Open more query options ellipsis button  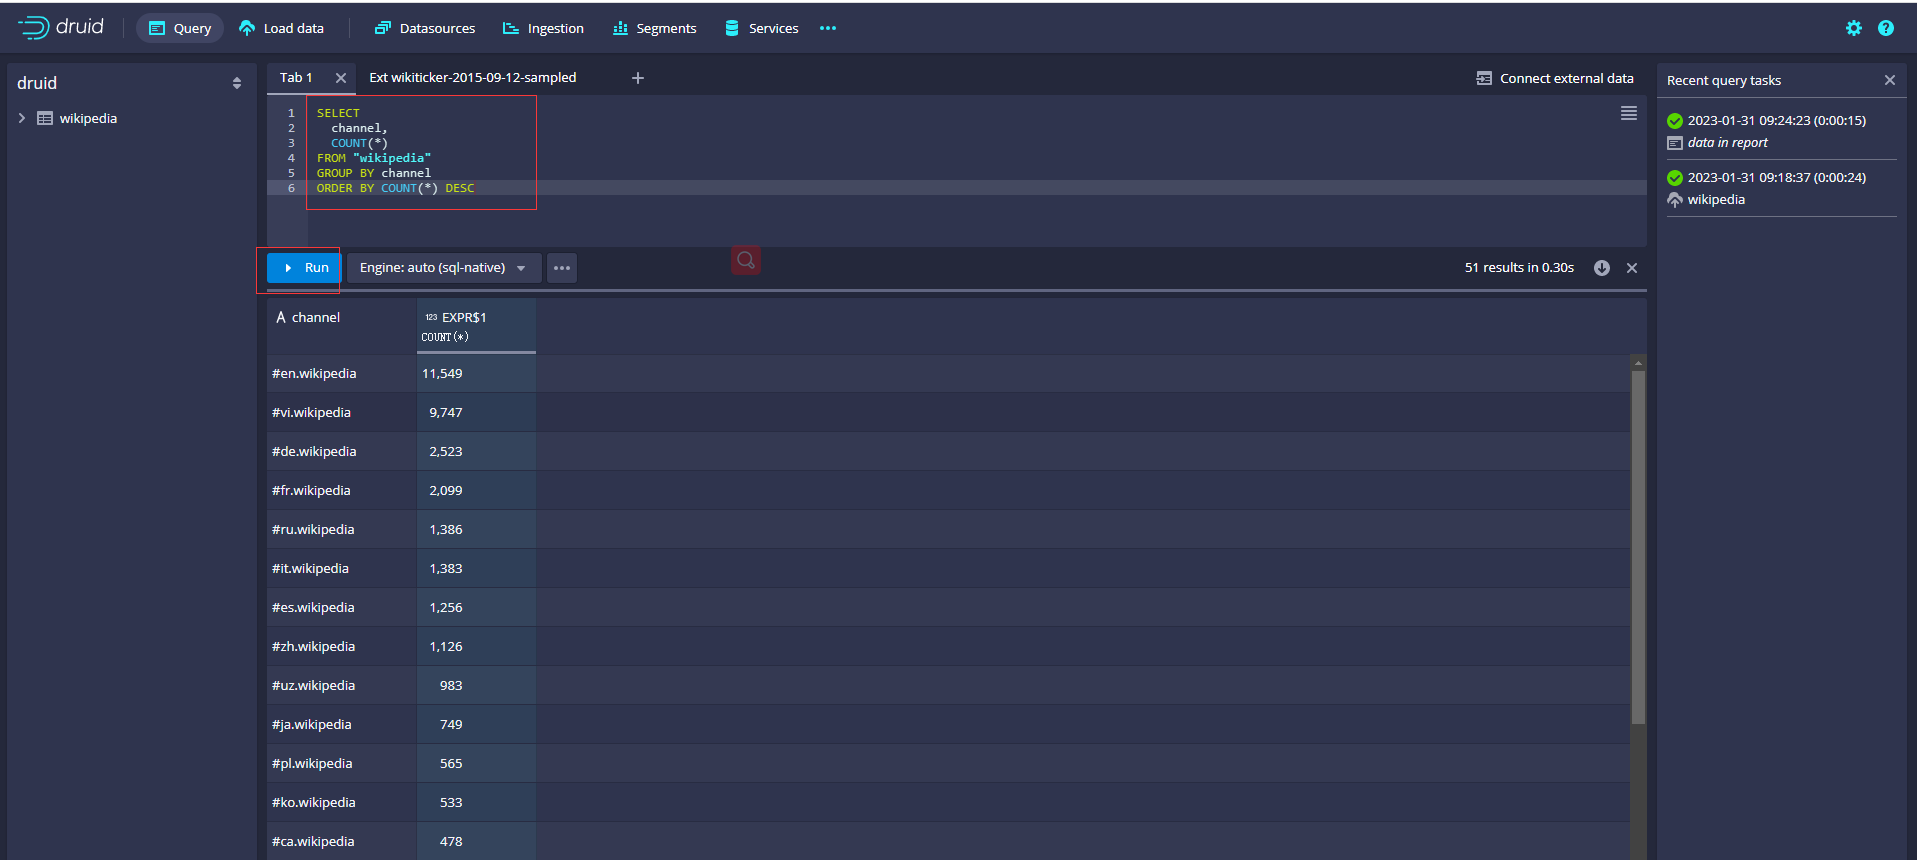pyautogui.click(x=562, y=267)
